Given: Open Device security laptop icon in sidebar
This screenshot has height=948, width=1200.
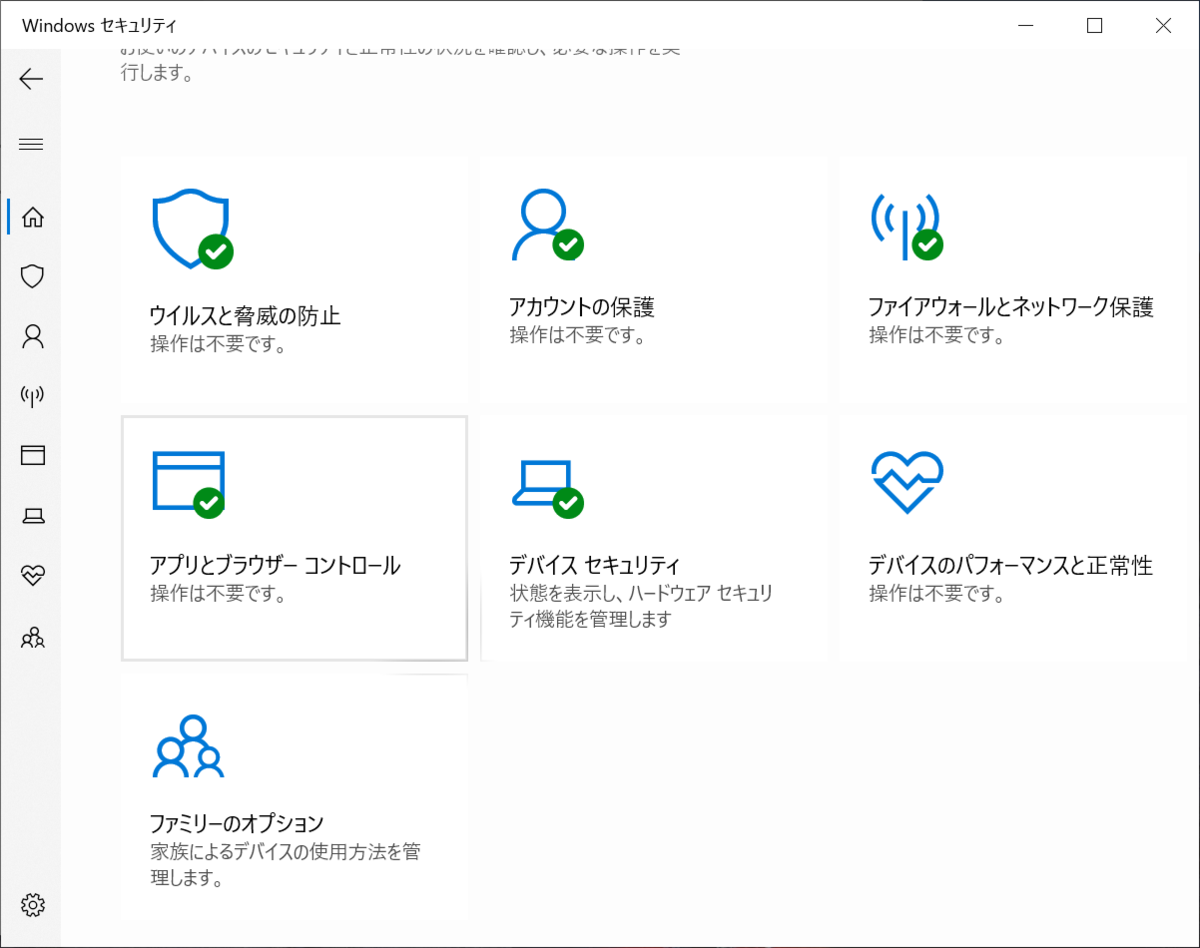Looking at the screenshot, I should point(32,516).
